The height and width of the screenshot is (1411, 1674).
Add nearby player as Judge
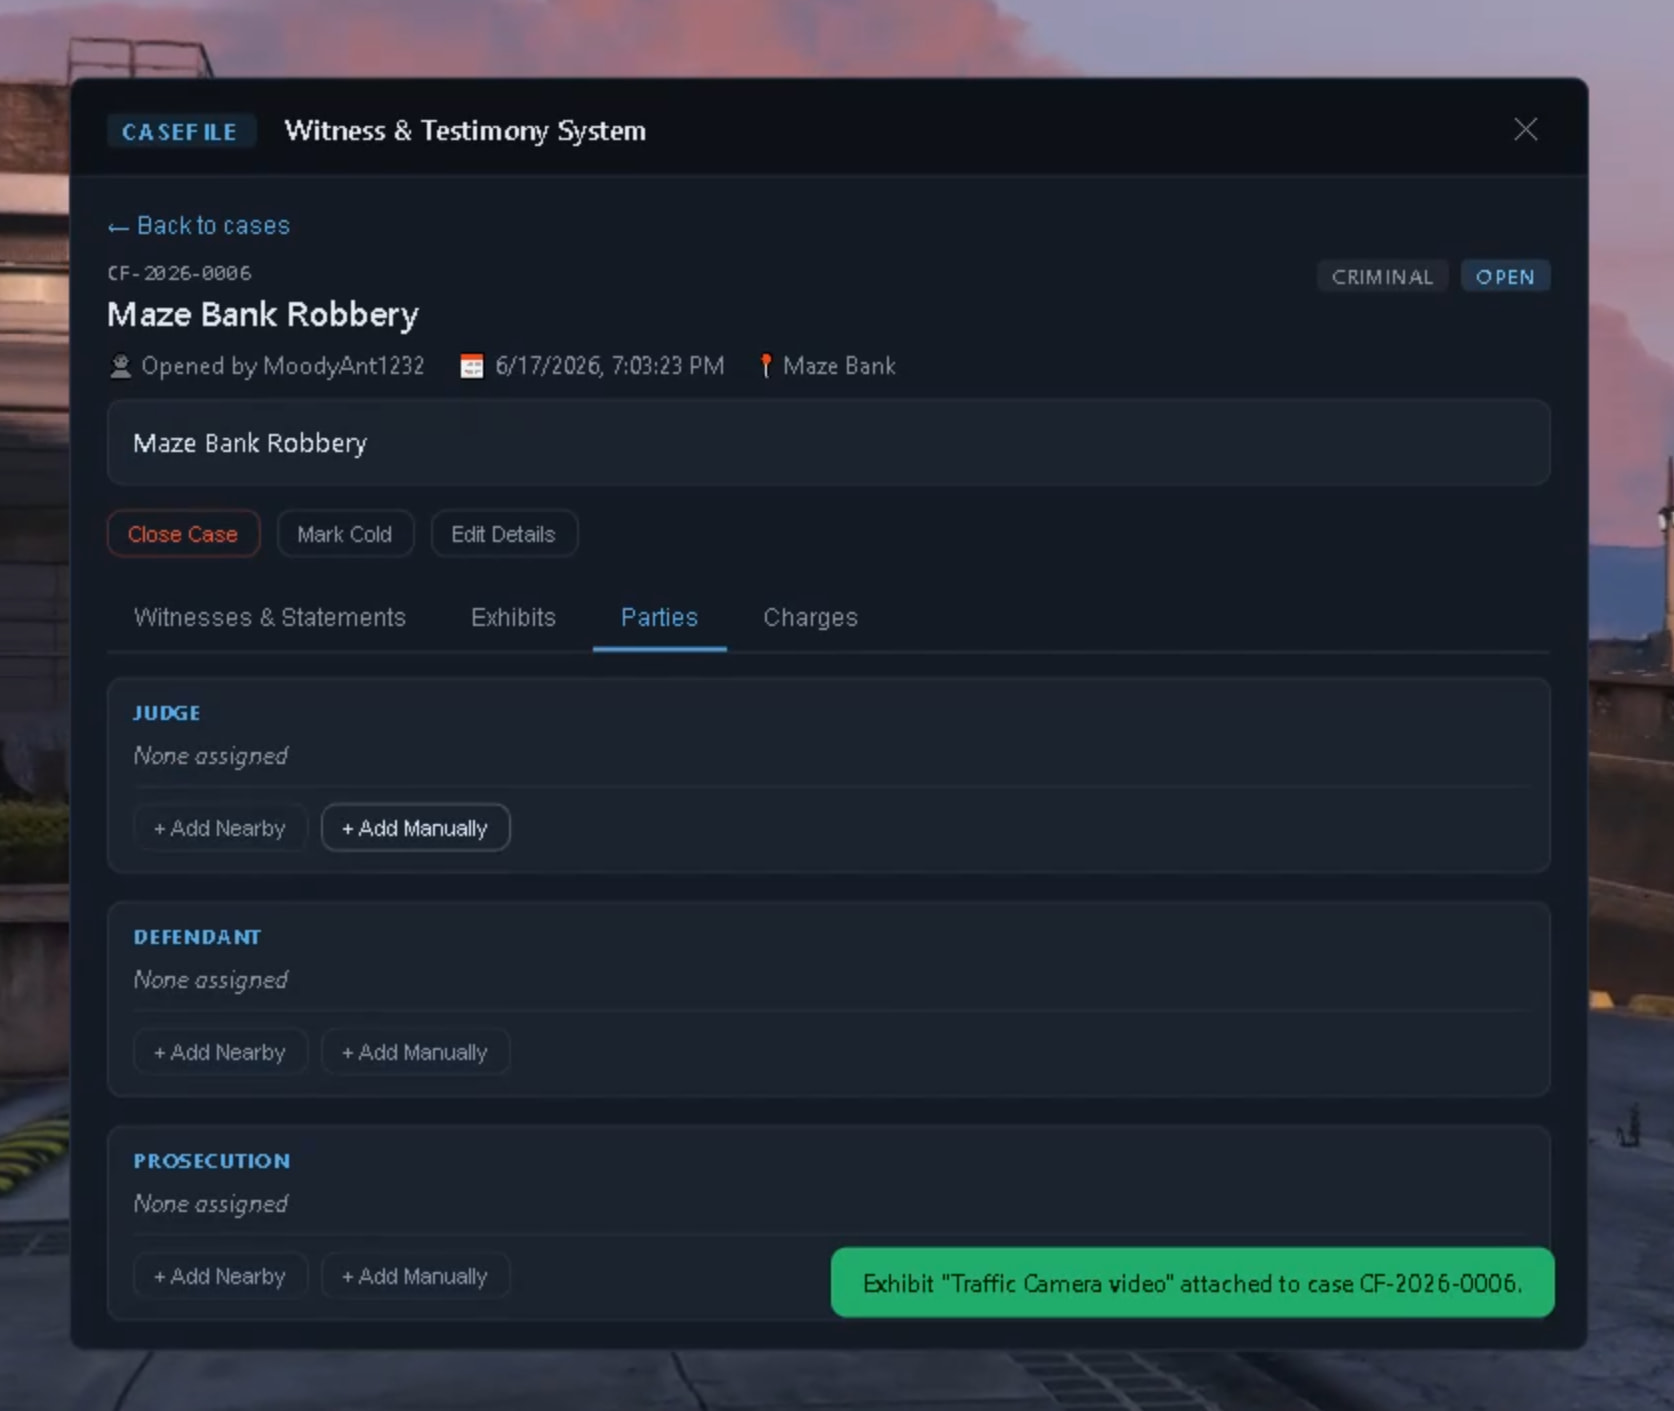(x=219, y=829)
